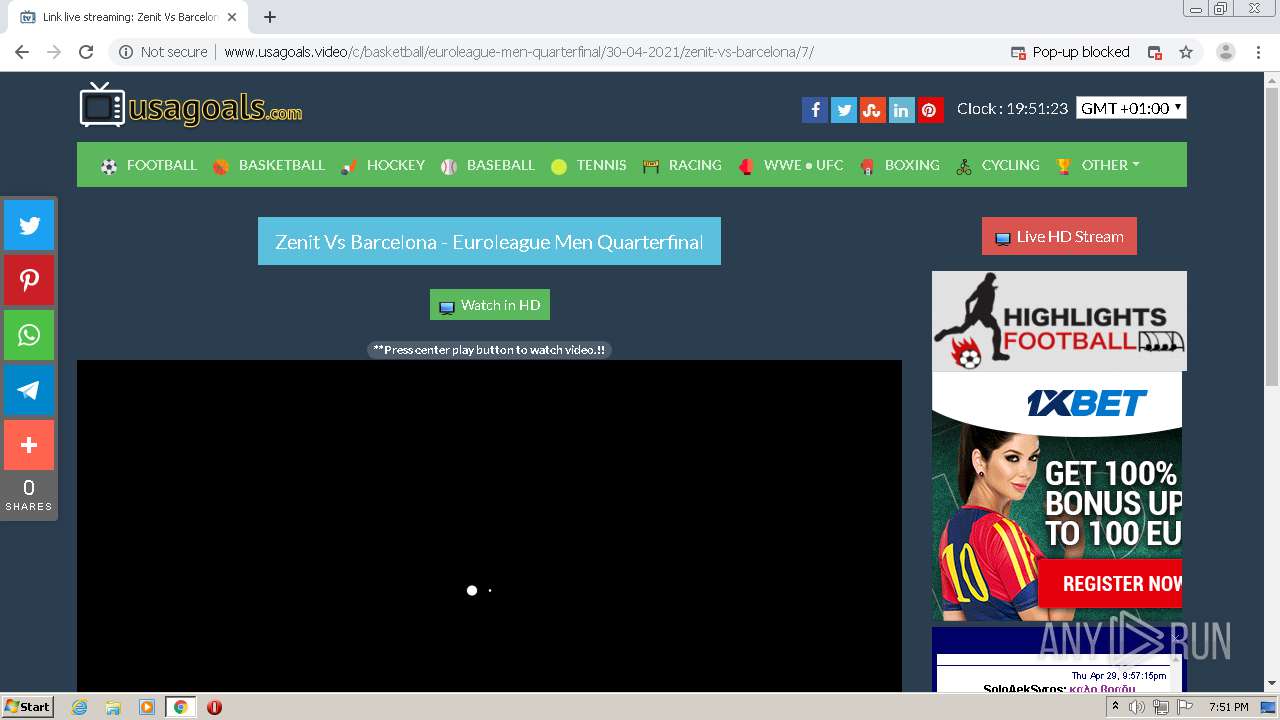
Task: Open the TENNIS menu item
Action: click(589, 165)
